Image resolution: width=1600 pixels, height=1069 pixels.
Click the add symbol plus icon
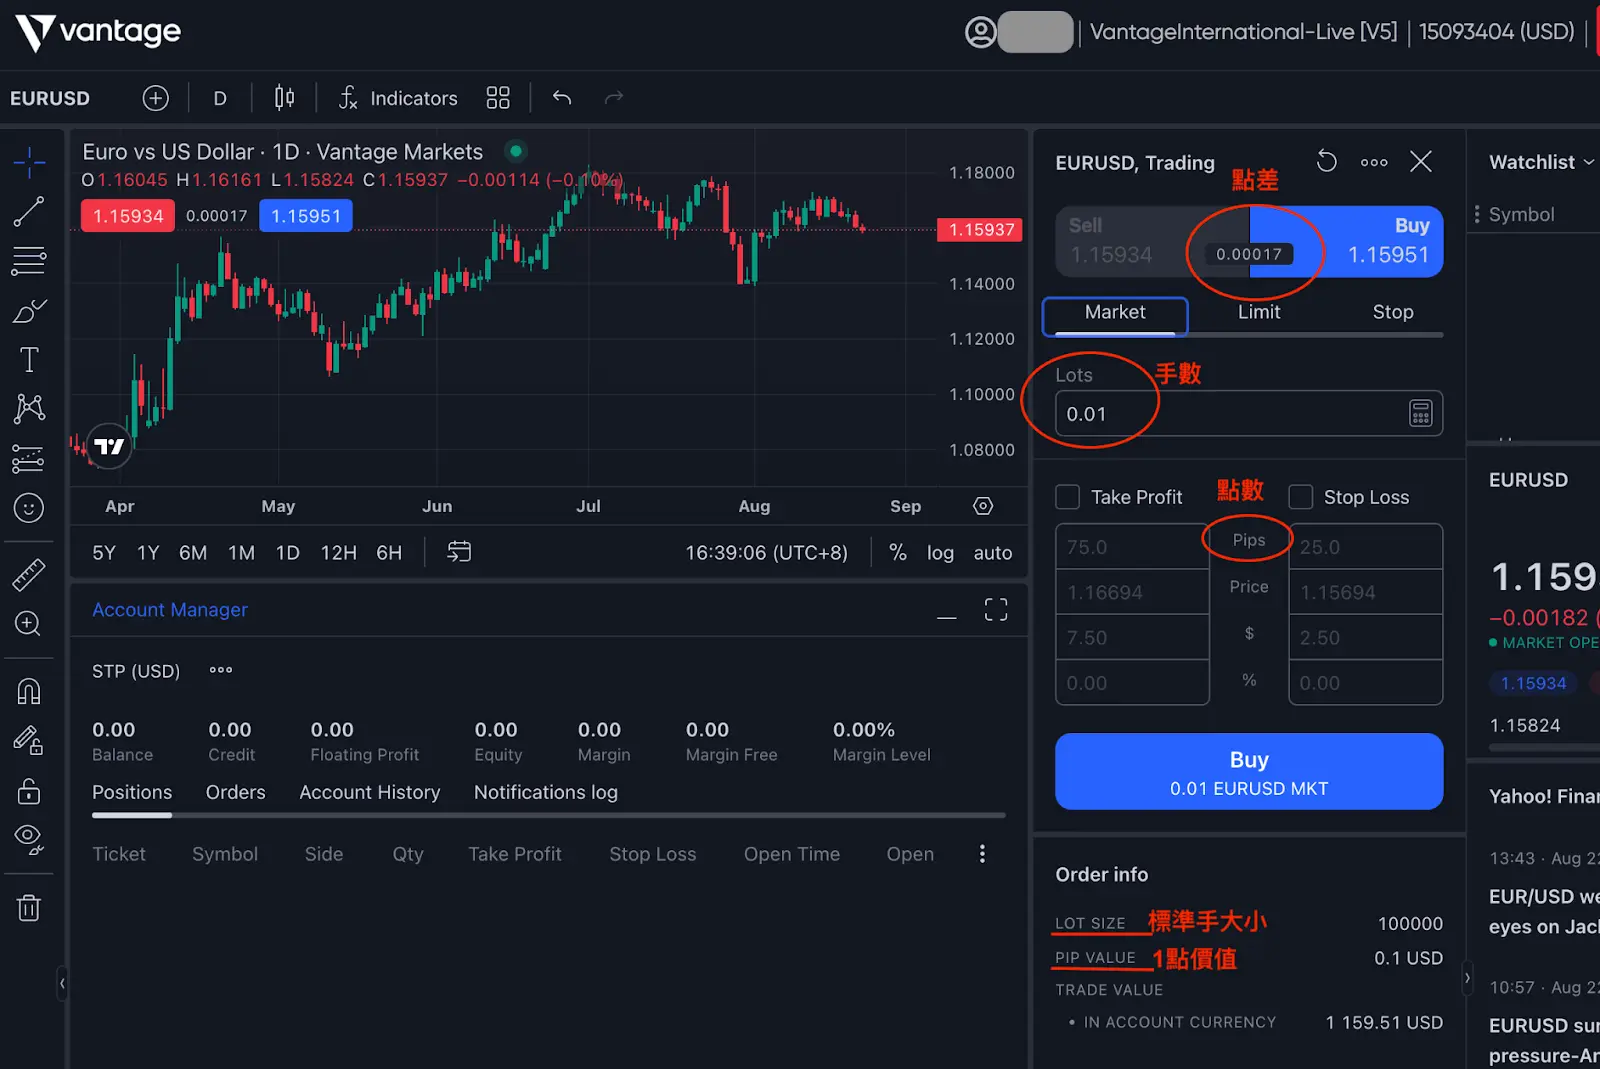click(x=155, y=98)
